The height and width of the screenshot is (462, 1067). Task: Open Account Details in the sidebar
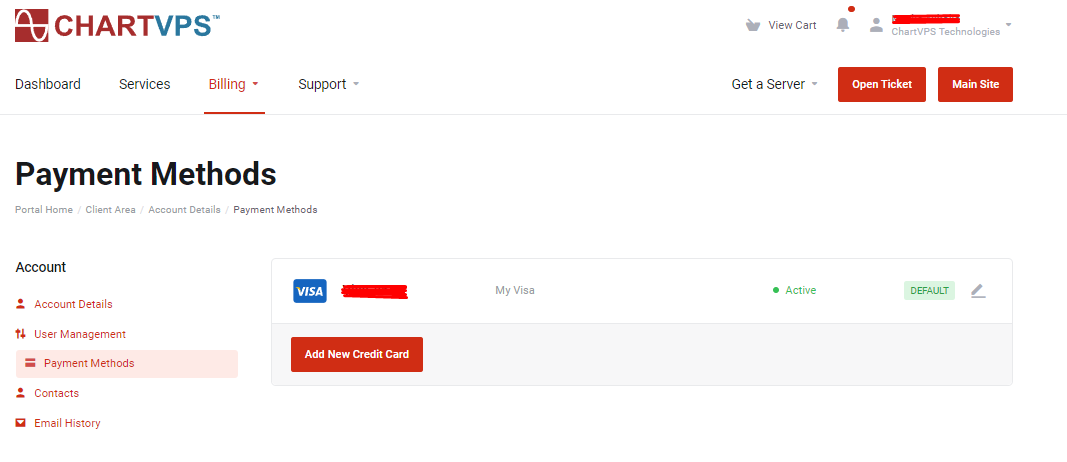coord(73,304)
